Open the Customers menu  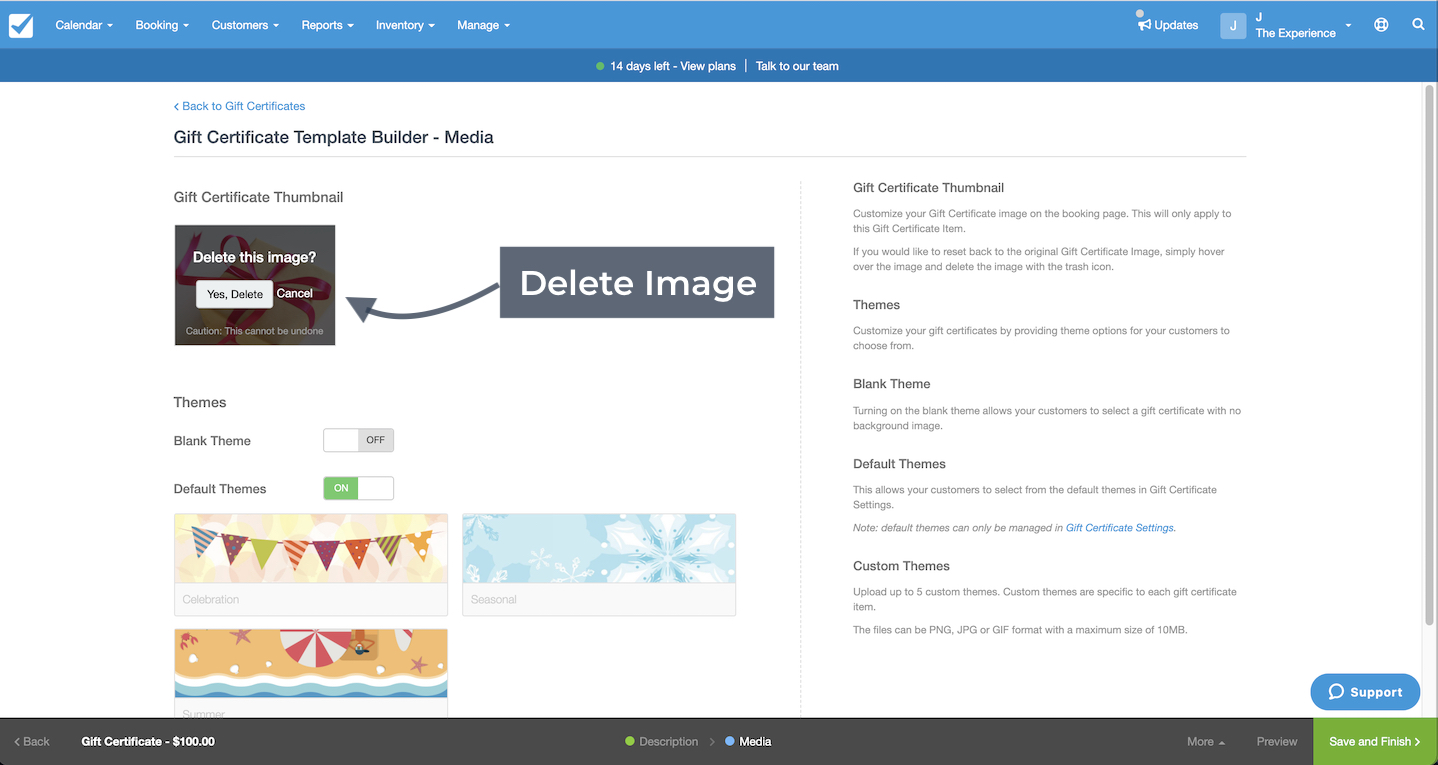pyautogui.click(x=245, y=25)
